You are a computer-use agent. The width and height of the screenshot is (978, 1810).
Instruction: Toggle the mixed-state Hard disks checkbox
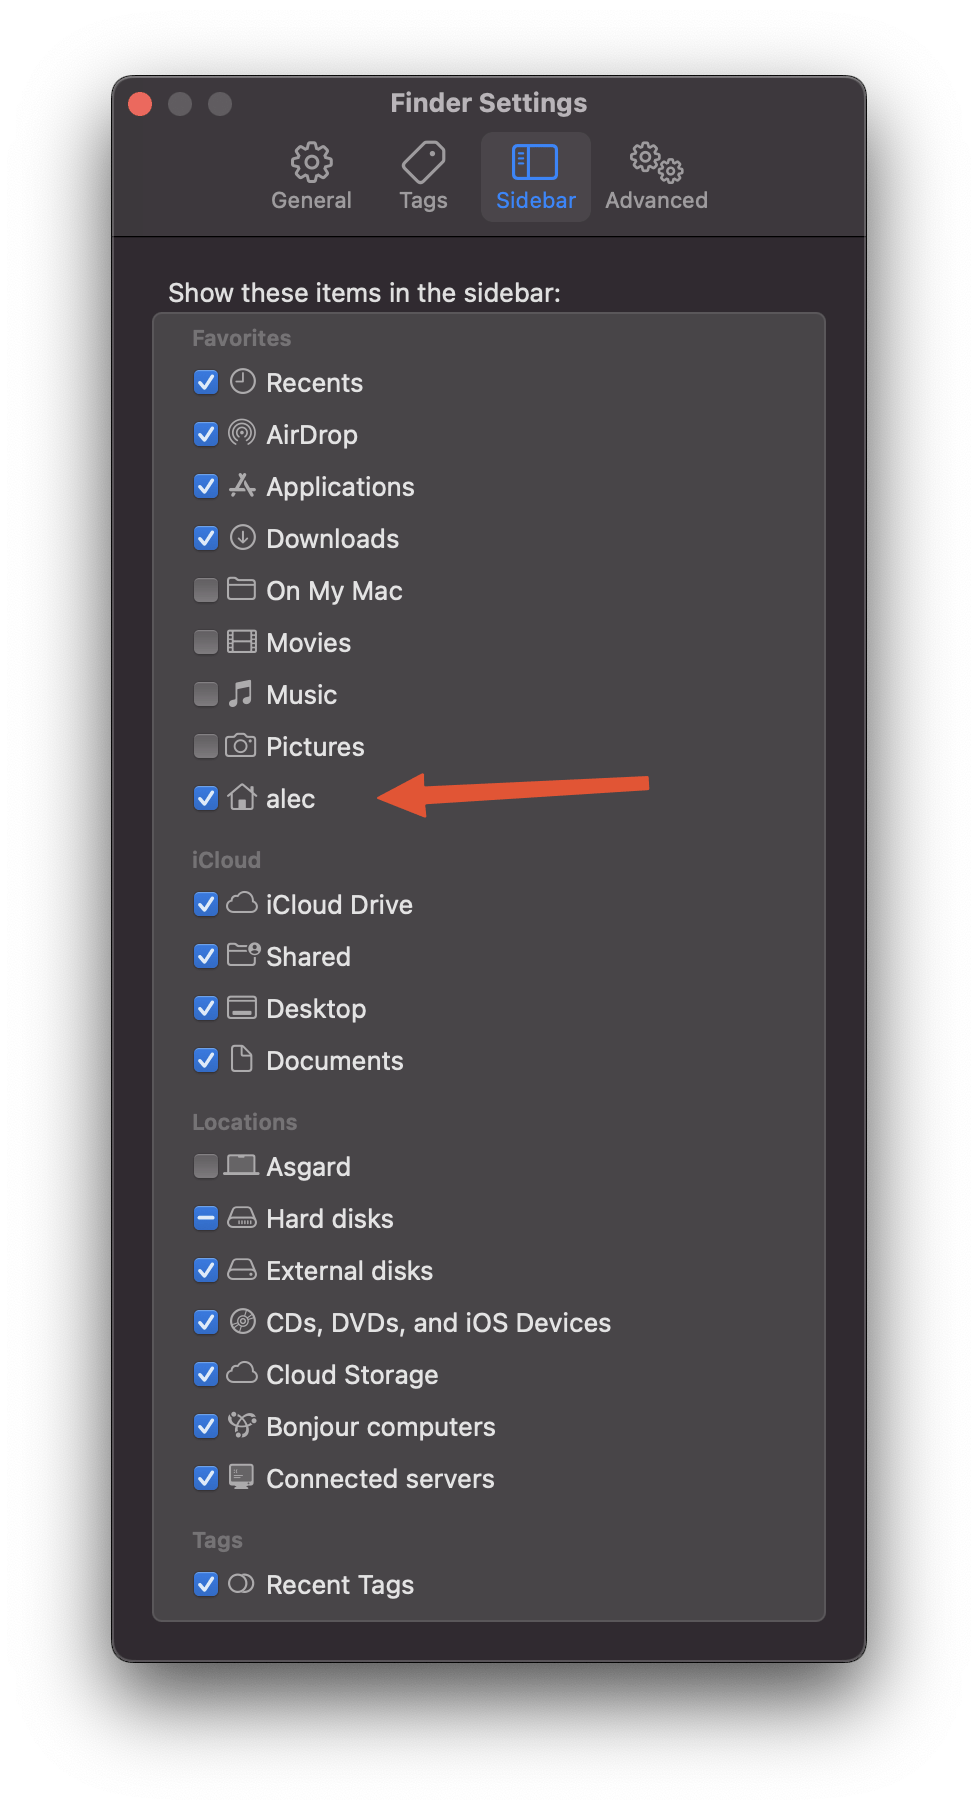point(205,1217)
